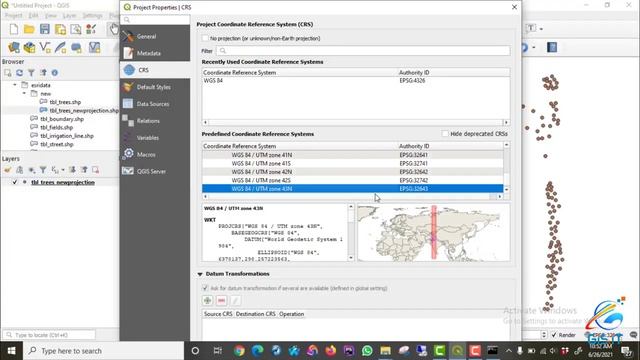Open the Data Sources tab
Image resolution: width=640 pixels, height=360 pixels.
155,104
